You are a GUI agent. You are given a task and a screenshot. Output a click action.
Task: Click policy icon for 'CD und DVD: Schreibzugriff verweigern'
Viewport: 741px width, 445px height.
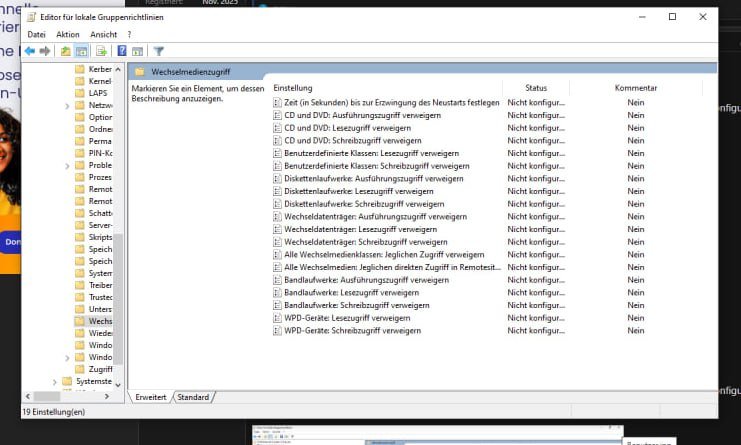tap(277, 141)
